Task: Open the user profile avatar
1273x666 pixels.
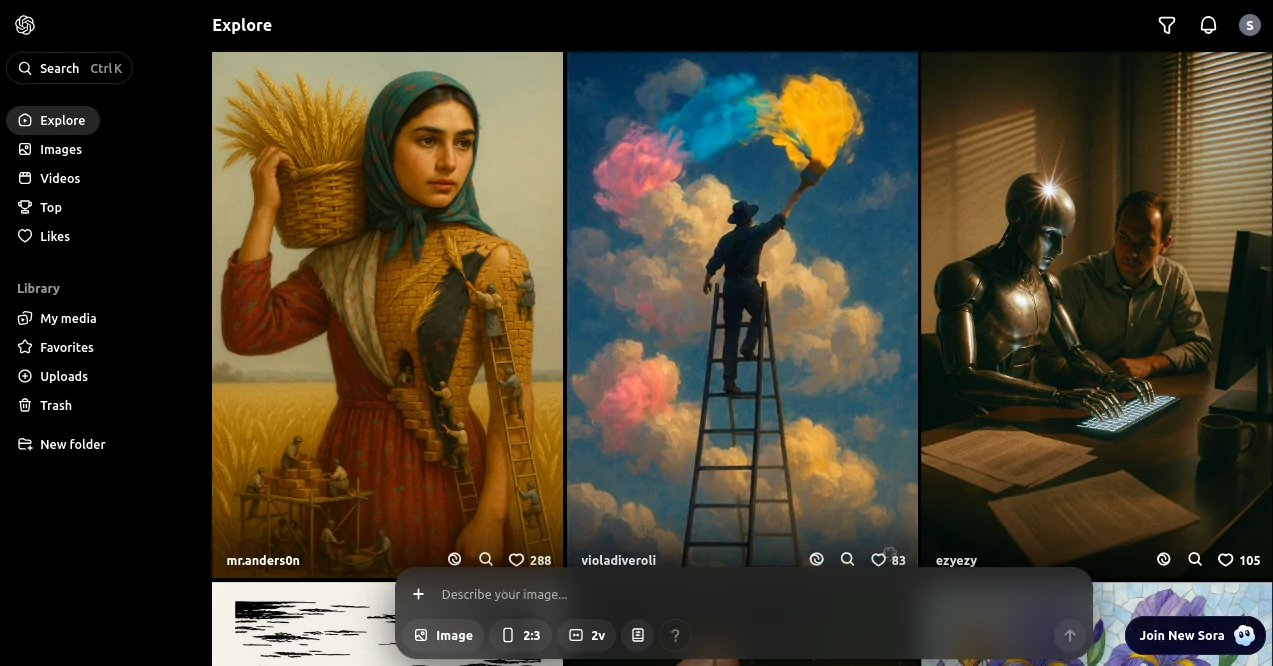Action: (x=1249, y=25)
